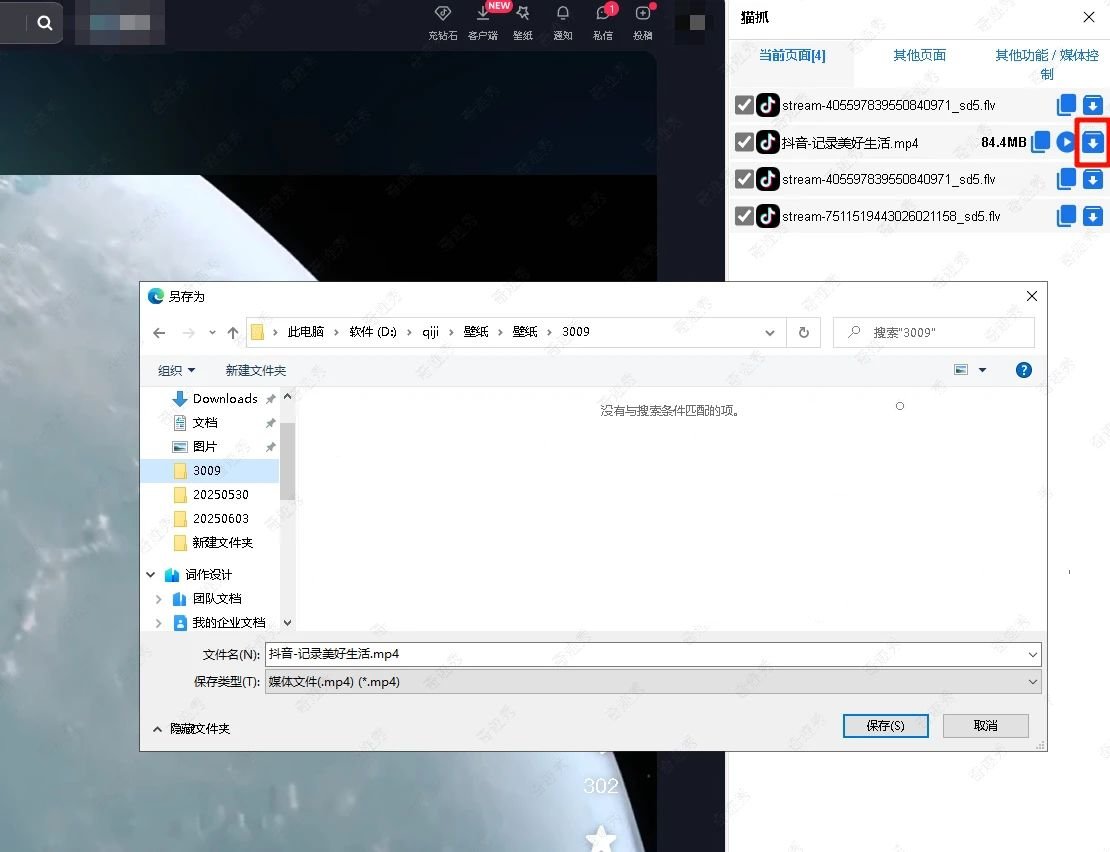Open the 私信 messages icon
This screenshot has width=1110, height=852.
(602, 18)
